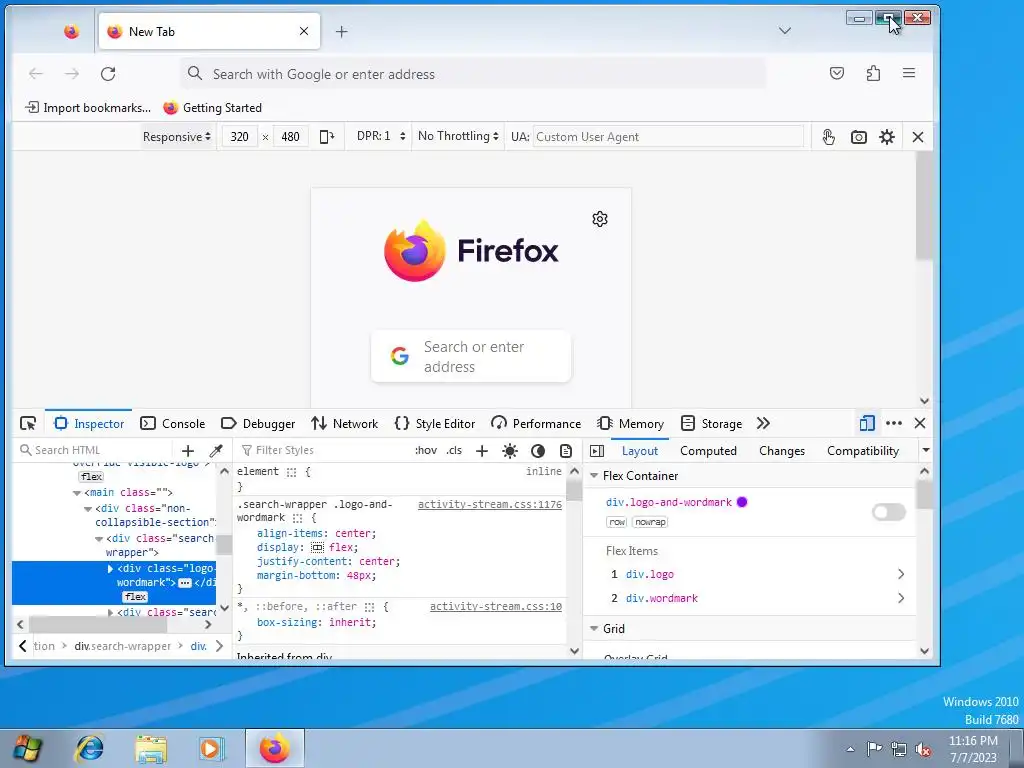Image resolution: width=1024 pixels, height=768 pixels.
Task: Open the Memory tab
Action: coord(631,423)
